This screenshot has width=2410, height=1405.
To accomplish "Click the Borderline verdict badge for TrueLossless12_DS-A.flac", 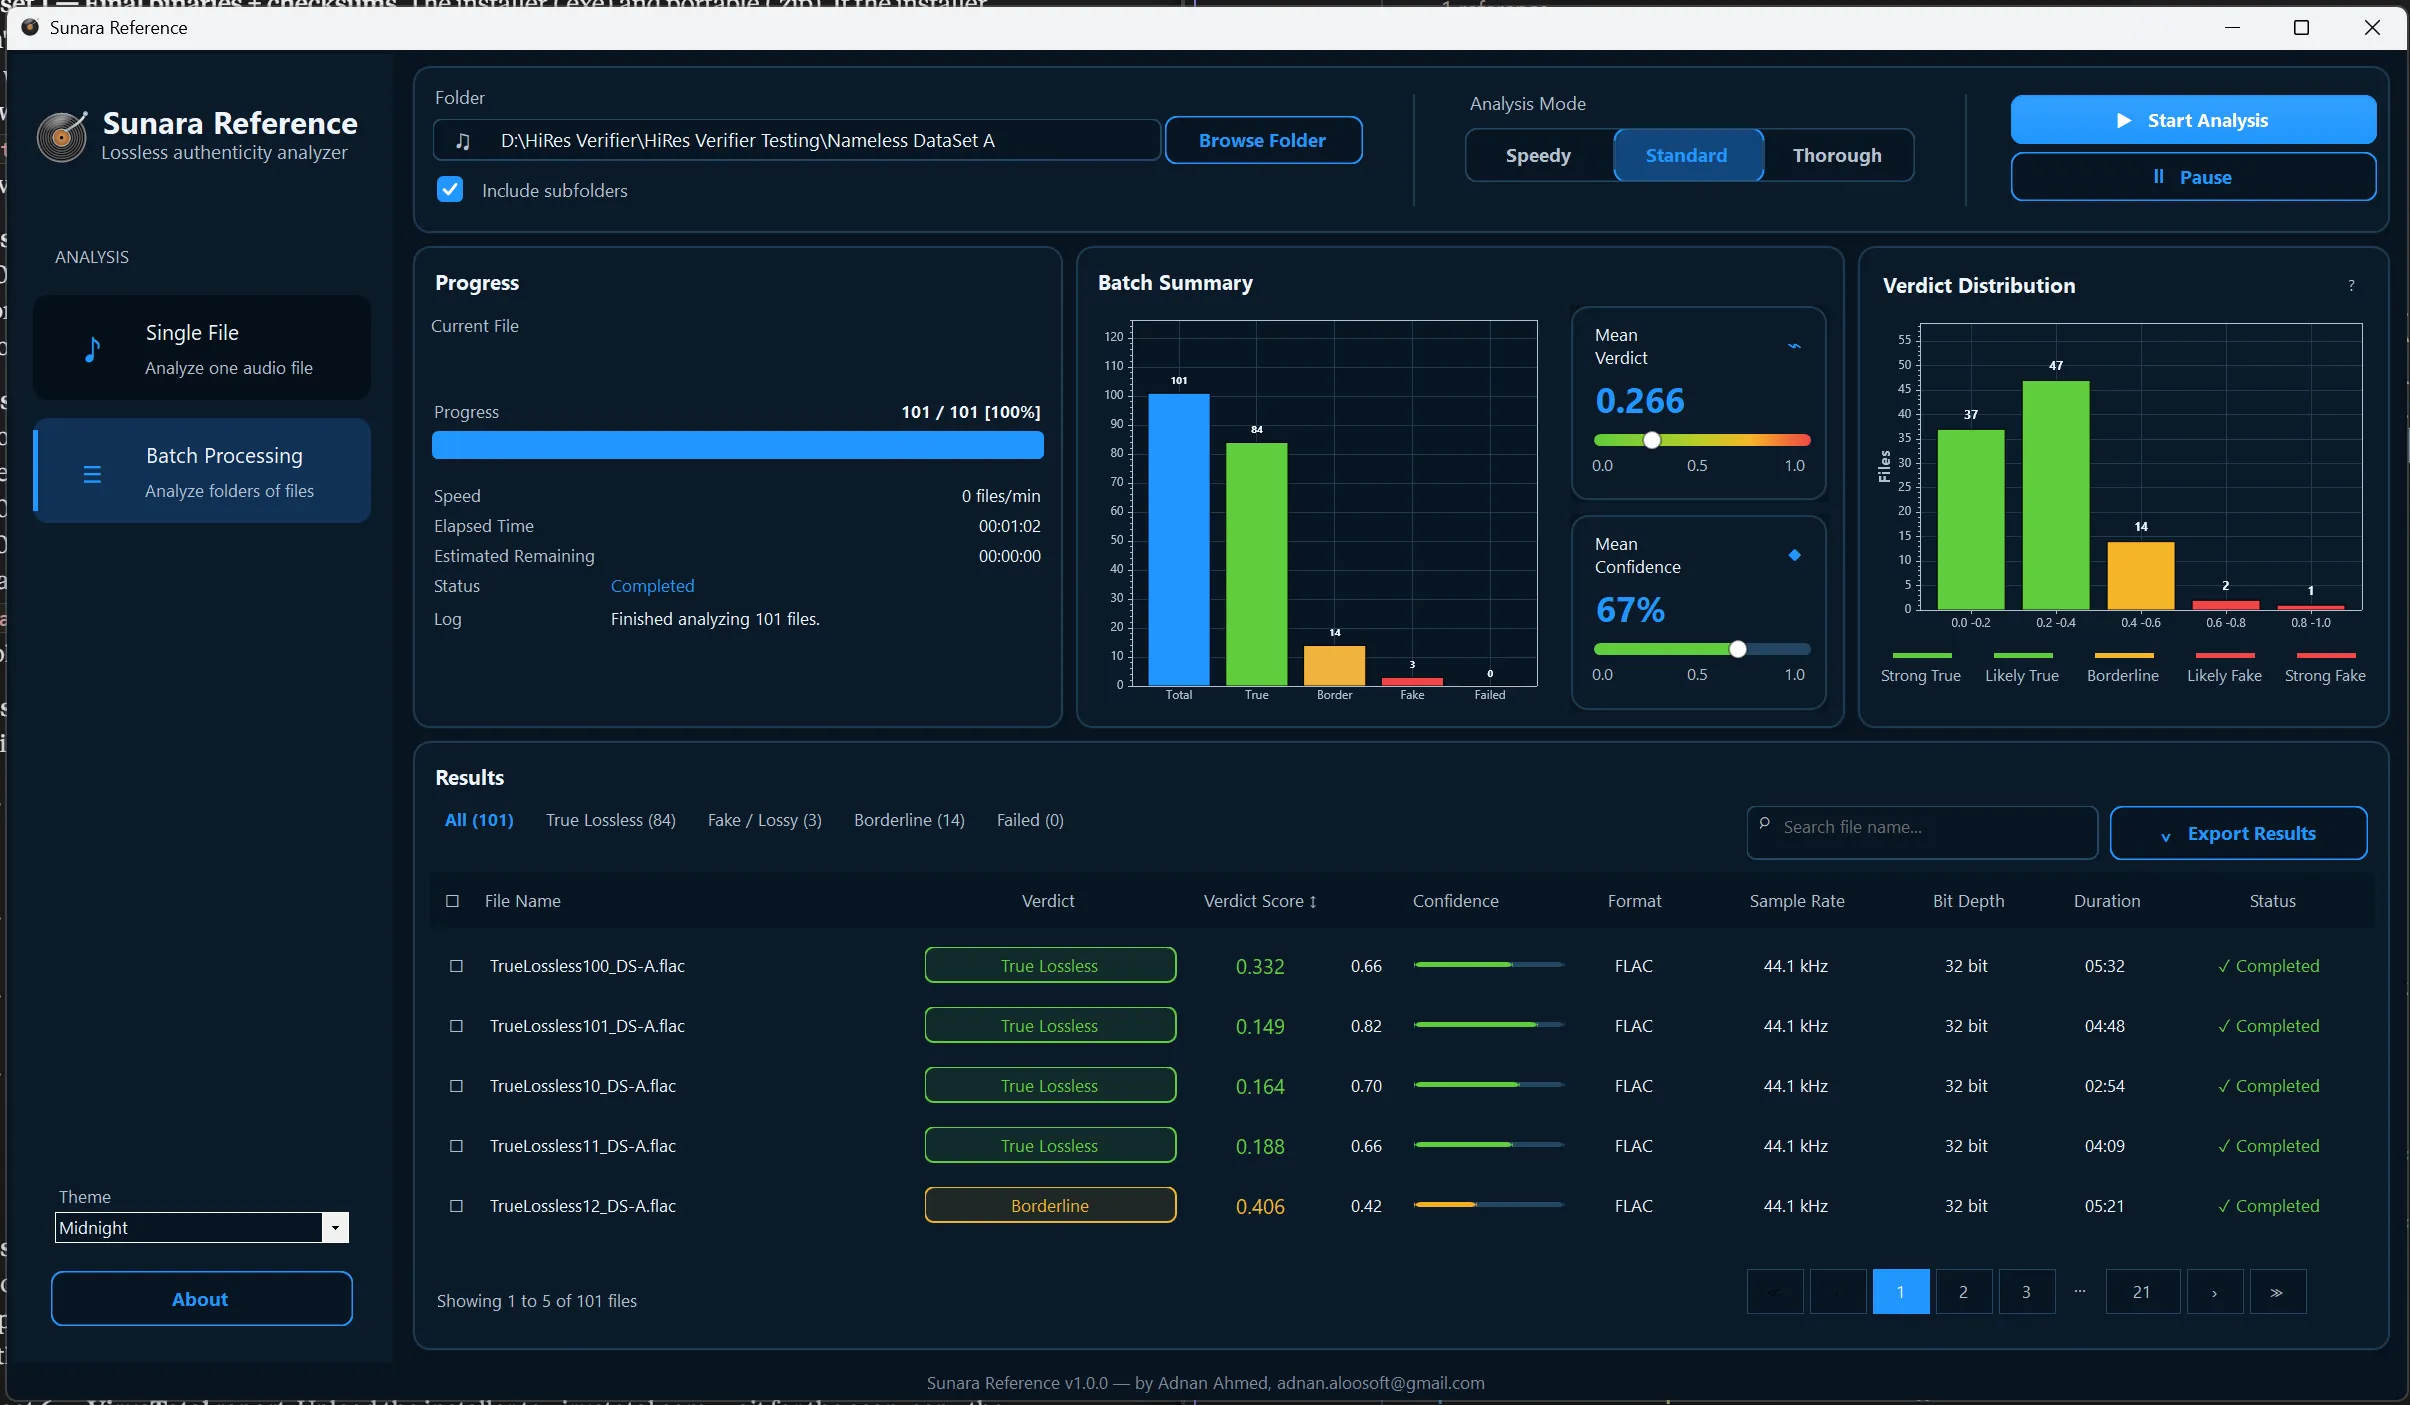I will [1050, 1206].
